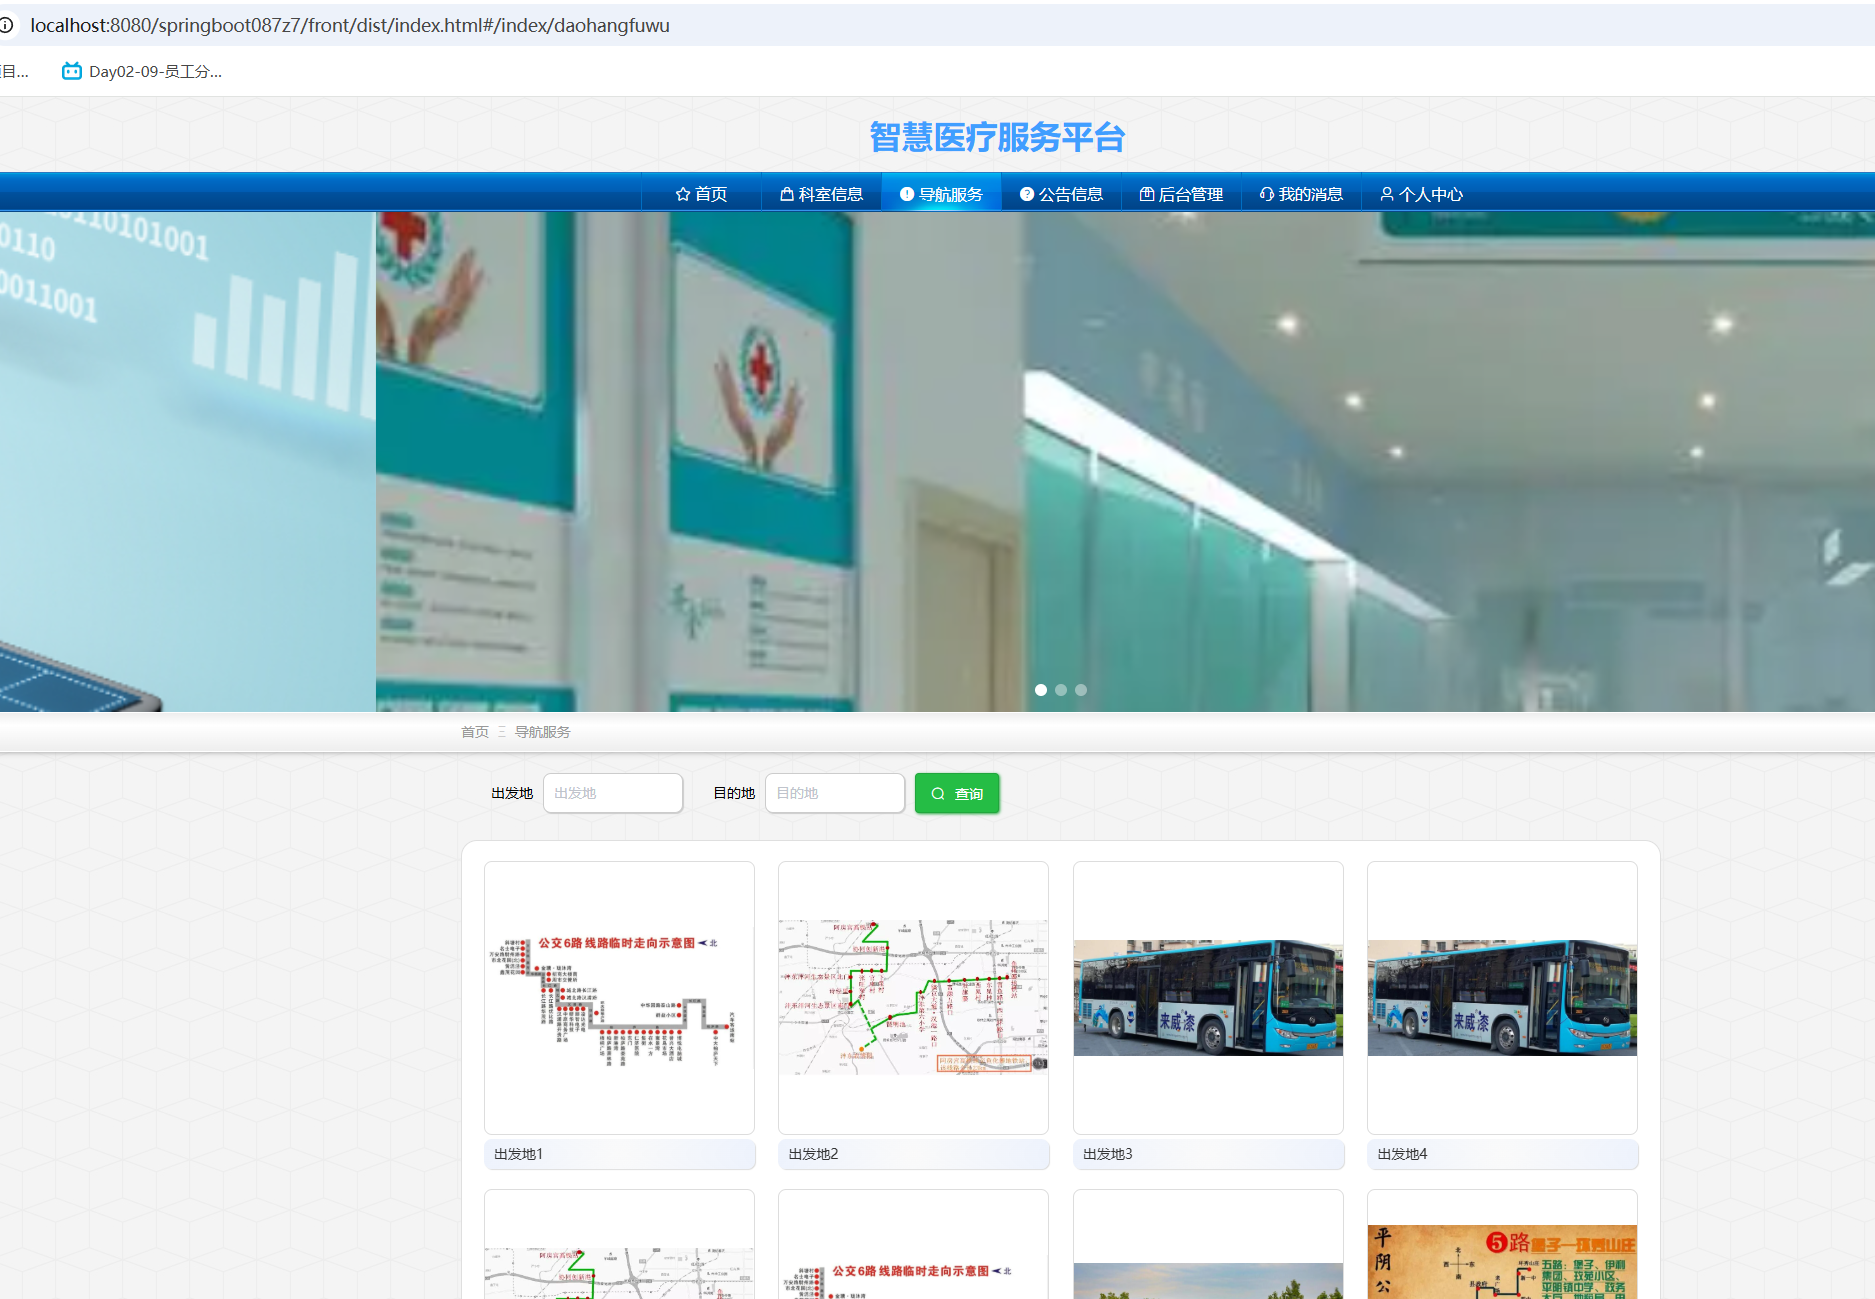1875x1299 pixels.
Task: Open the 公告信息 menu item
Action: click(1061, 194)
